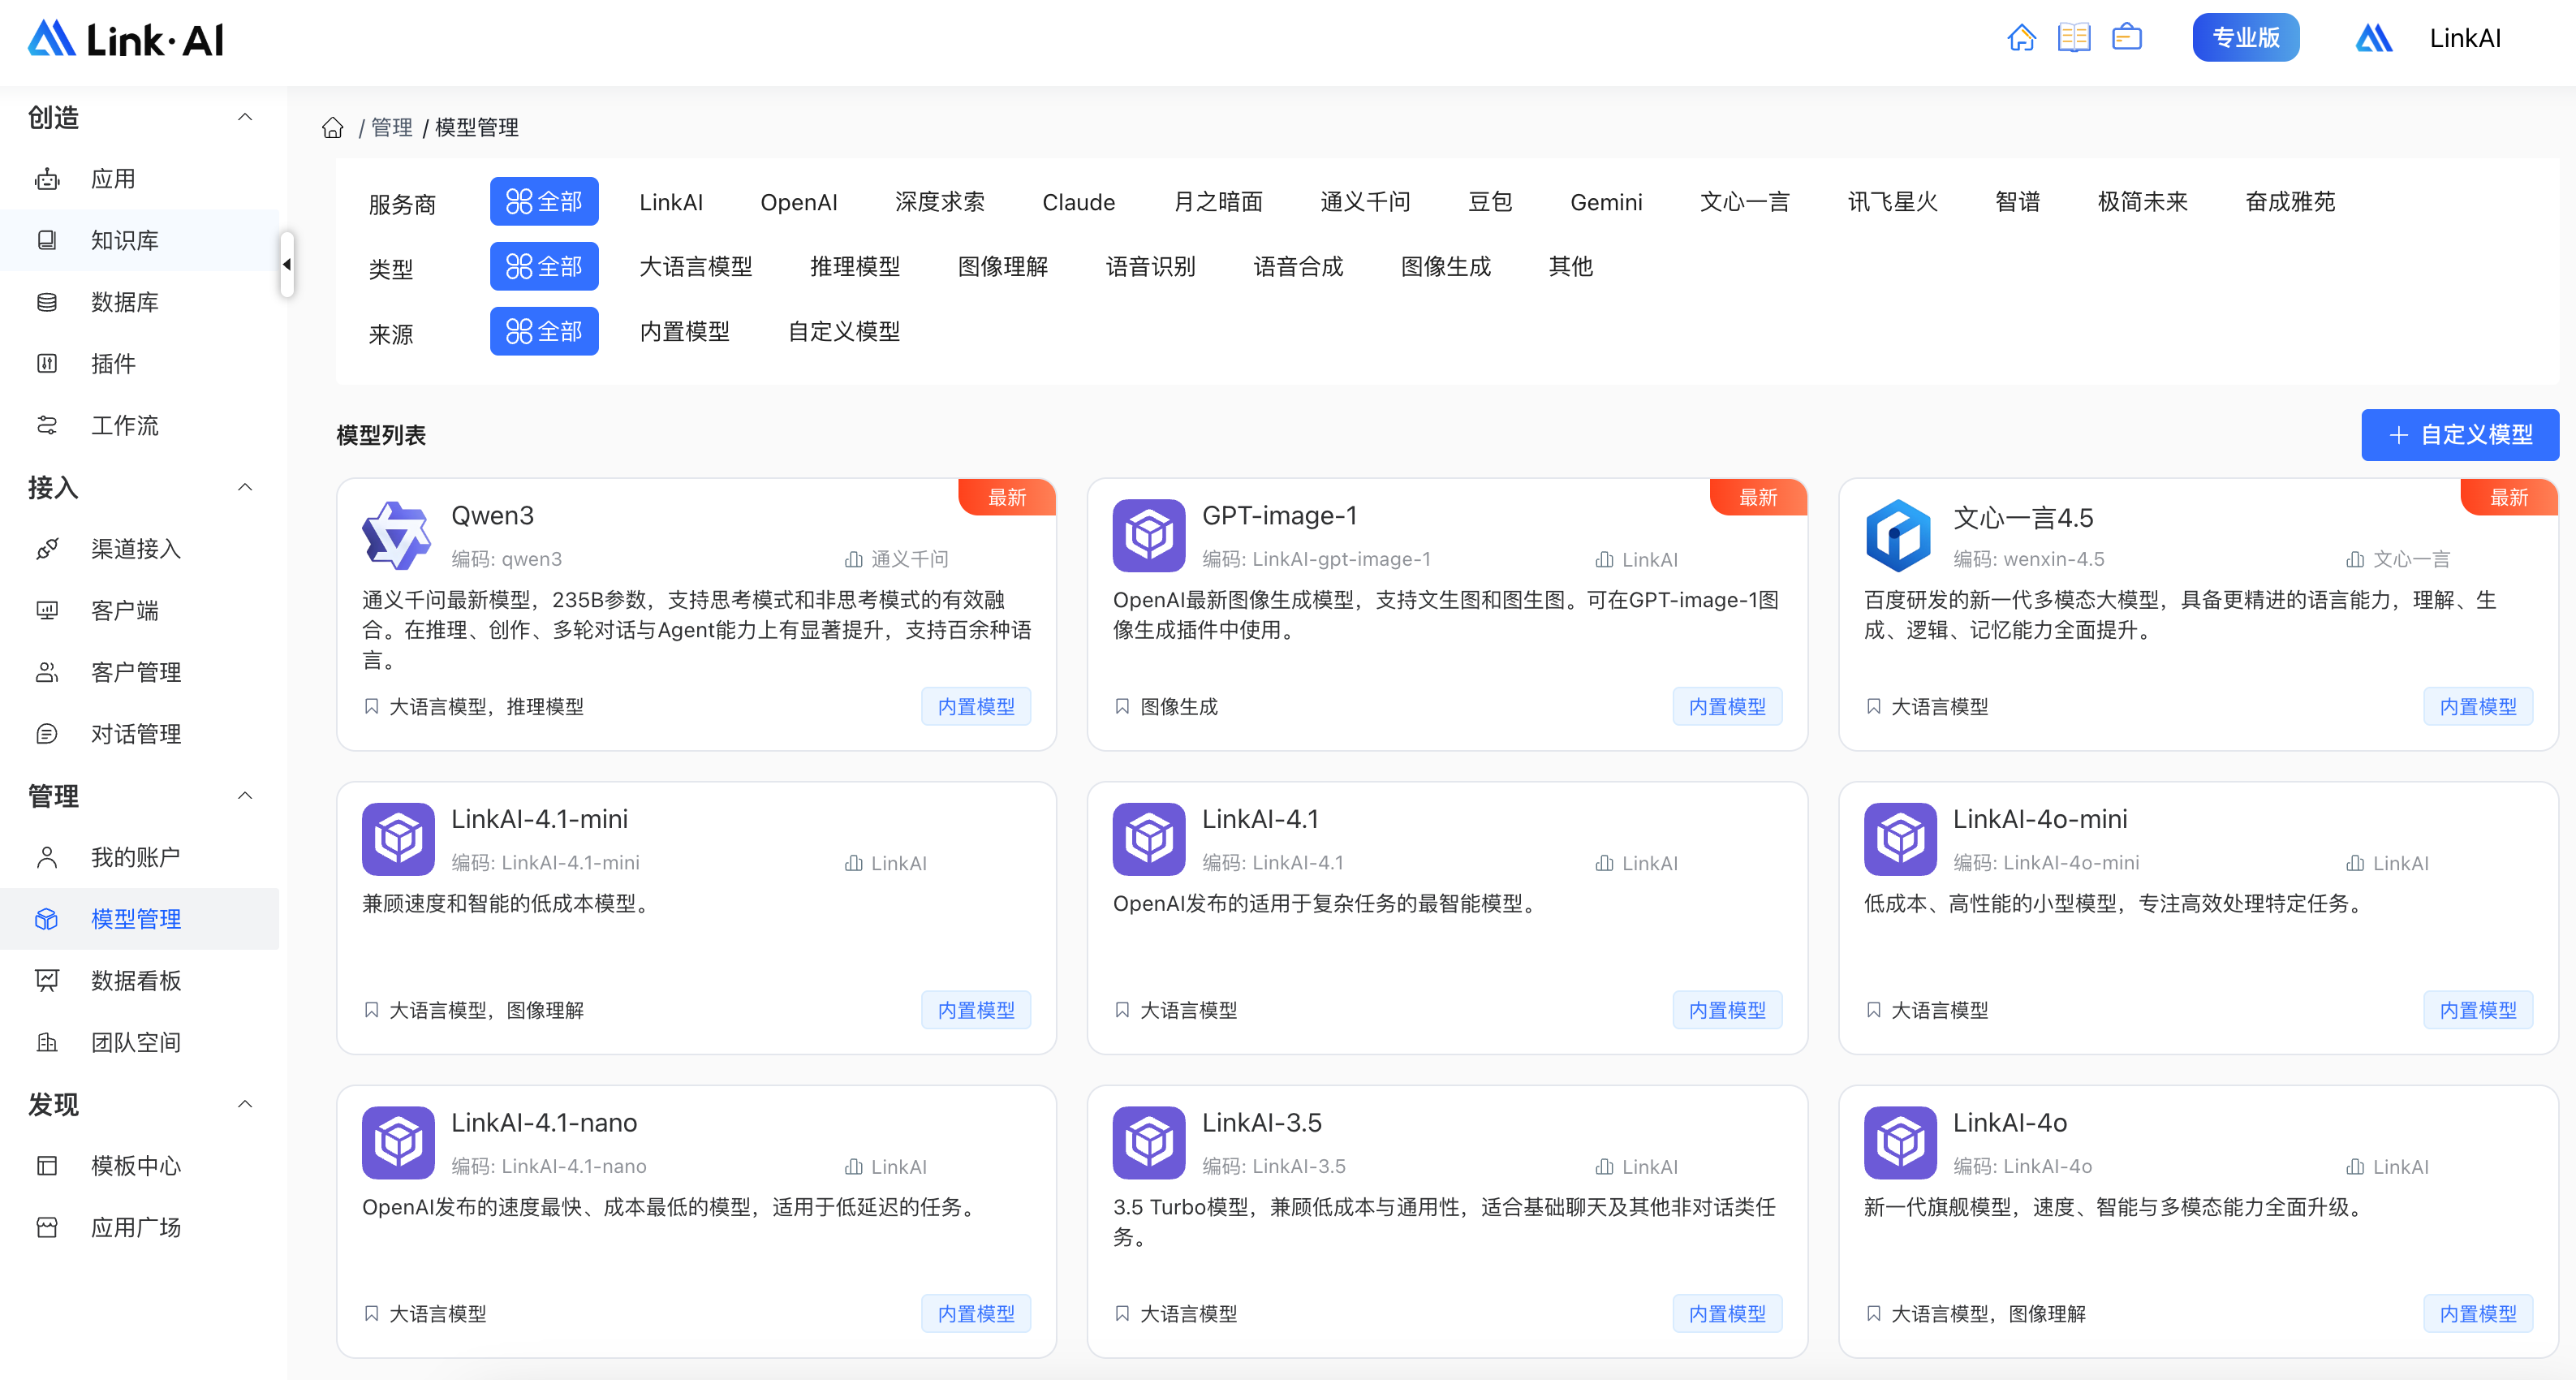Open the LinkAI-4.1 model card

1447,918
